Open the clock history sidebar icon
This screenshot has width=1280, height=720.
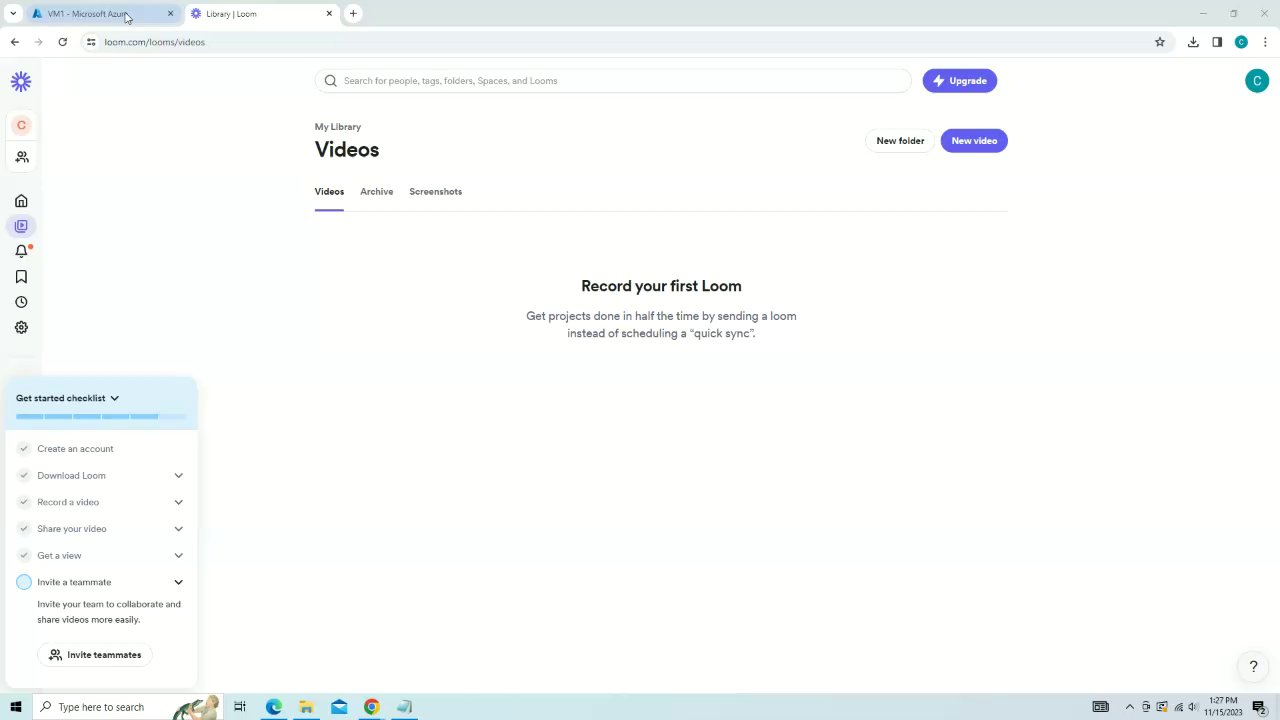[x=21, y=302]
